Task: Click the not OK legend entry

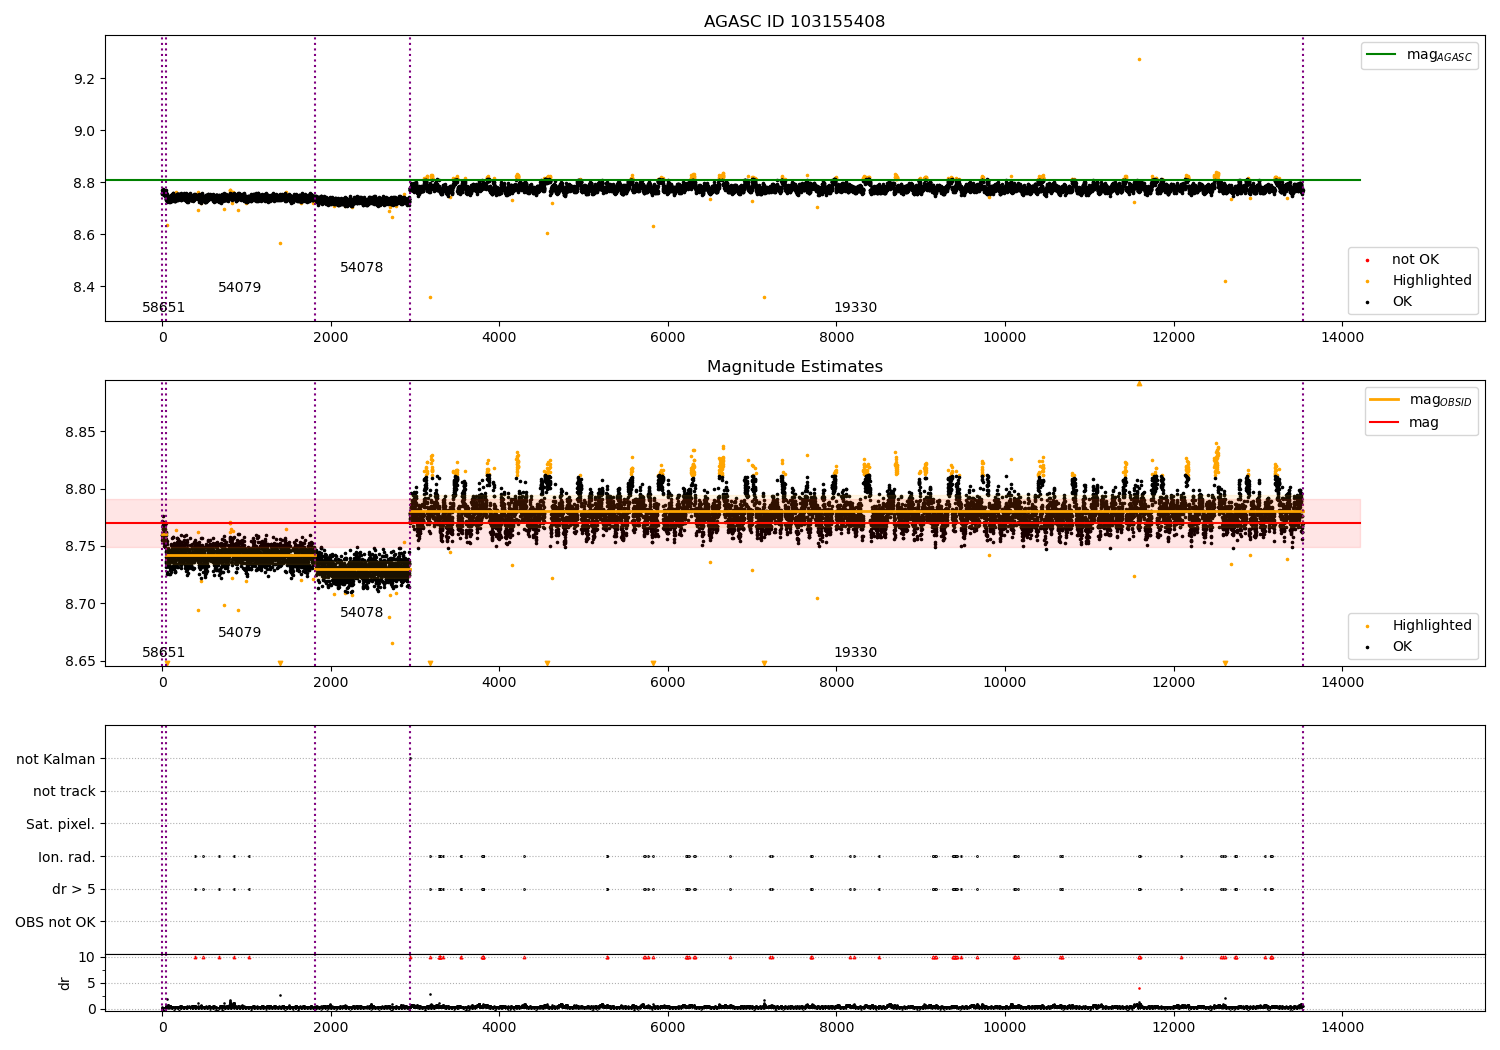Action: pyautogui.click(x=1402, y=260)
